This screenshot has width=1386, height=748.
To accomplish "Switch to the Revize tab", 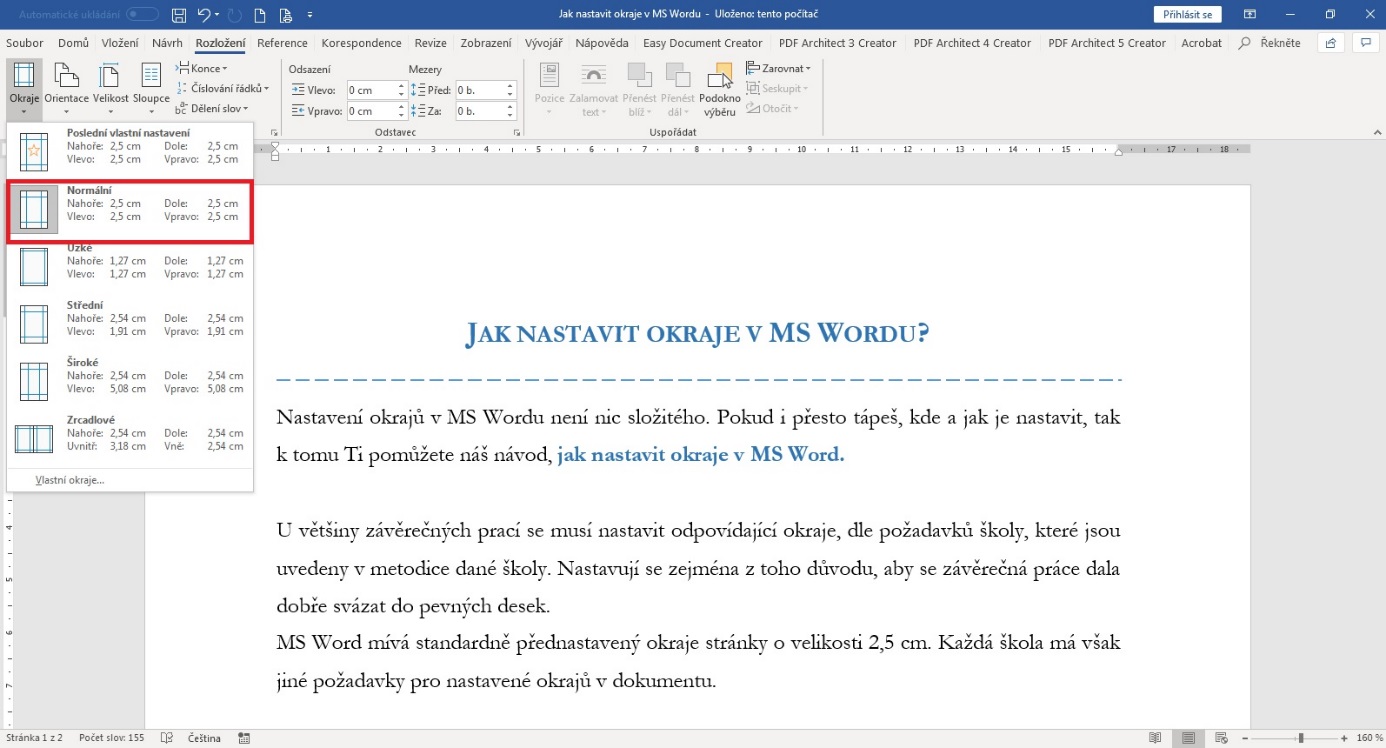I will 431,43.
